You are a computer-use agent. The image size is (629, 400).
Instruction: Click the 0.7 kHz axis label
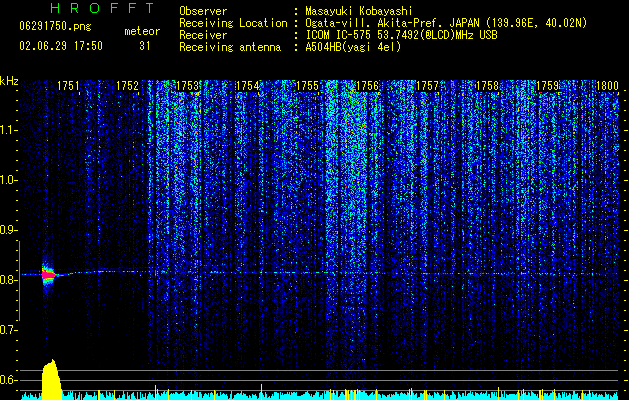pyautogui.click(x=9, y=330)
